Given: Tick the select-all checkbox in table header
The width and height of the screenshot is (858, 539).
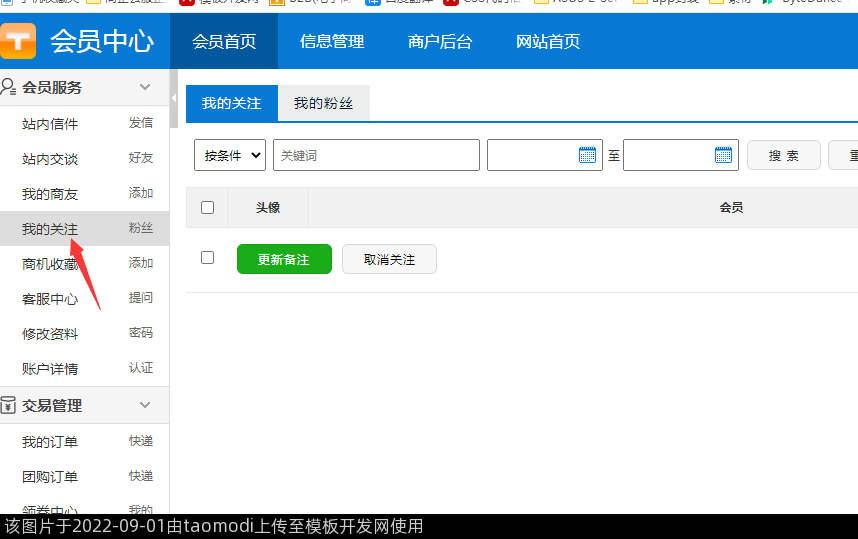Looking at the screenshot, I should point(207,208).
